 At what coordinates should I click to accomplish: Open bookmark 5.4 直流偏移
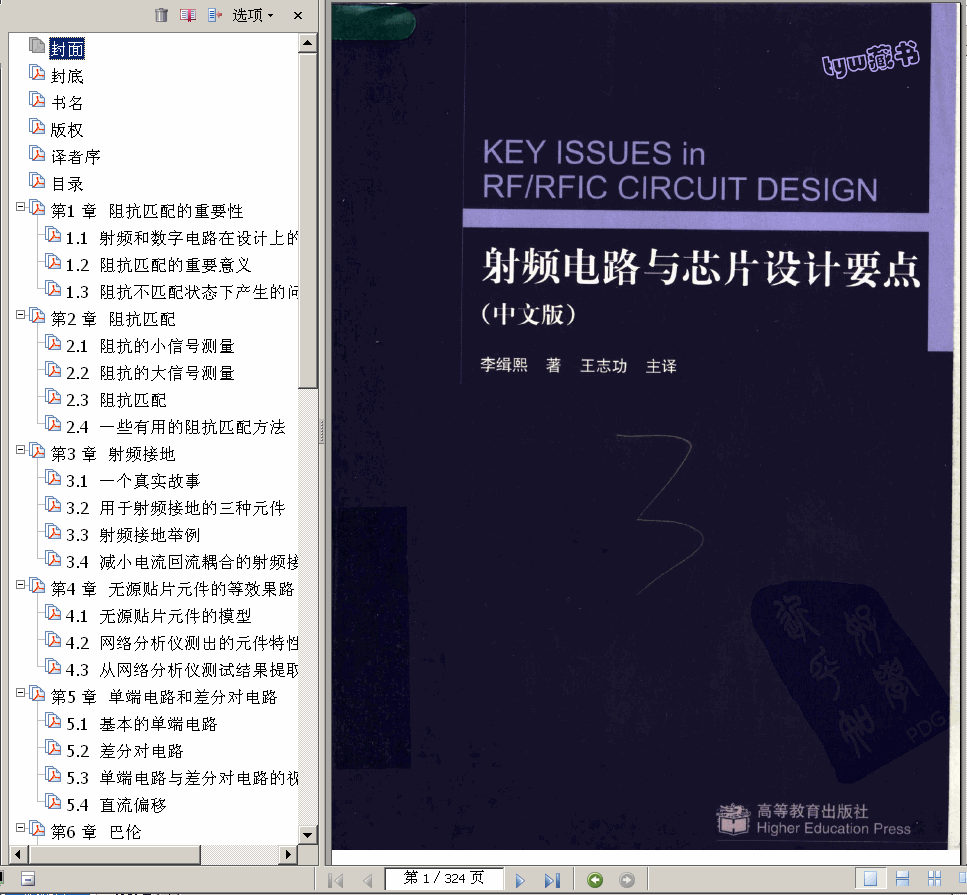116,805
